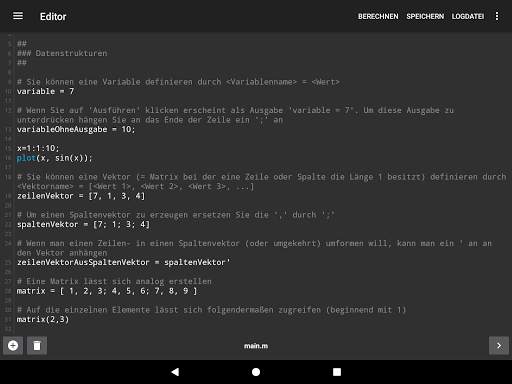This screenshot has width=512, height=384.
Task: Click the 'plot(x, sin(x));' line
Action: click(54, 158)
